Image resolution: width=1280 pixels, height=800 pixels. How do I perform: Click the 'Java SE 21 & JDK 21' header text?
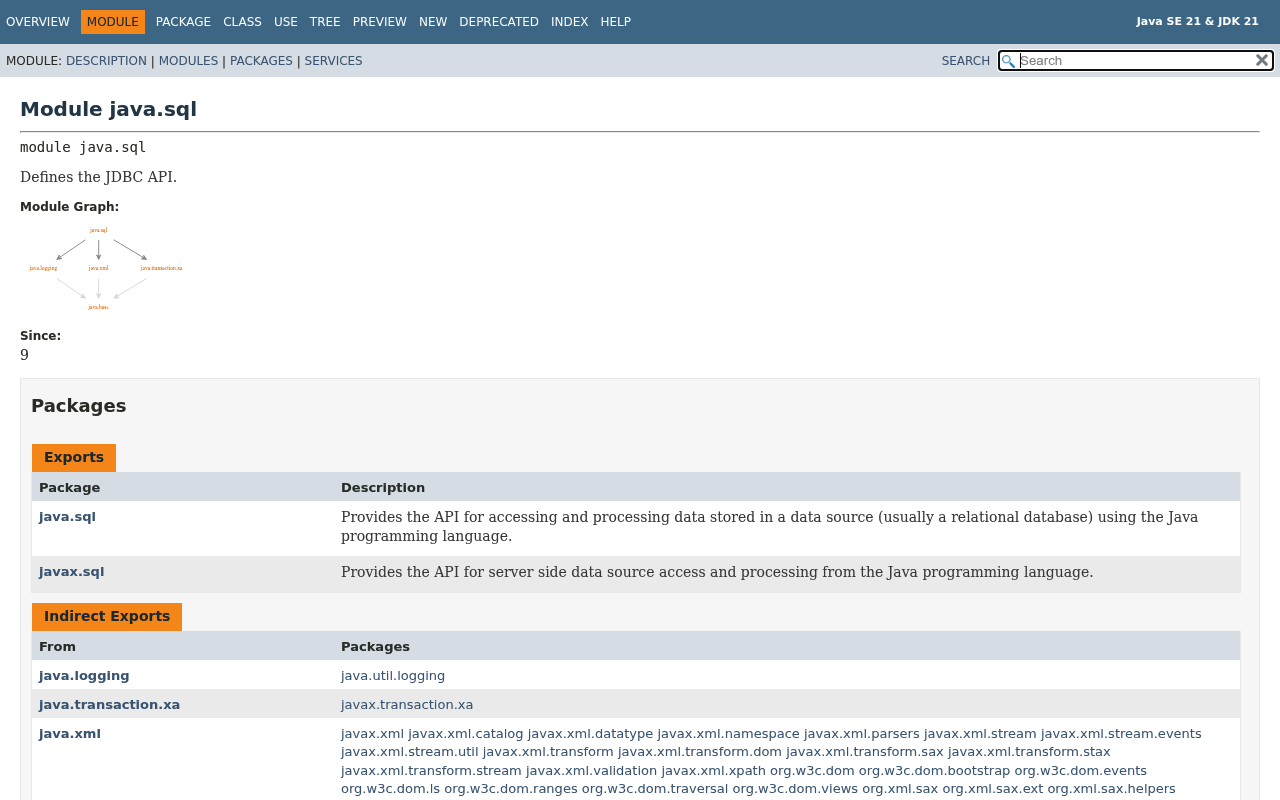(x=1198, y=21)
